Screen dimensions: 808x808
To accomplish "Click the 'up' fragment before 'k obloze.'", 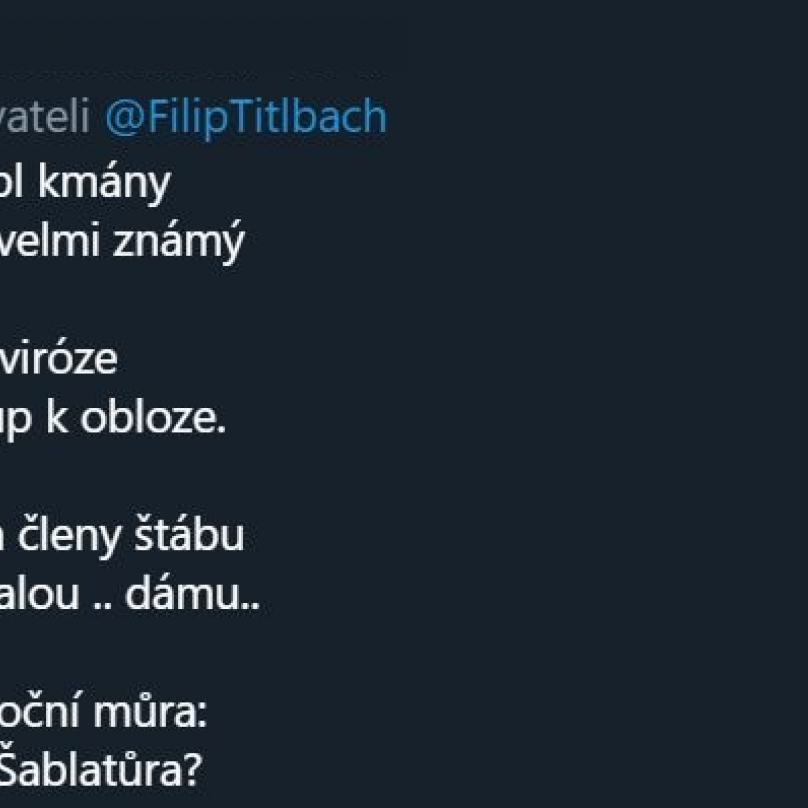I will click(x=17, y=419).
